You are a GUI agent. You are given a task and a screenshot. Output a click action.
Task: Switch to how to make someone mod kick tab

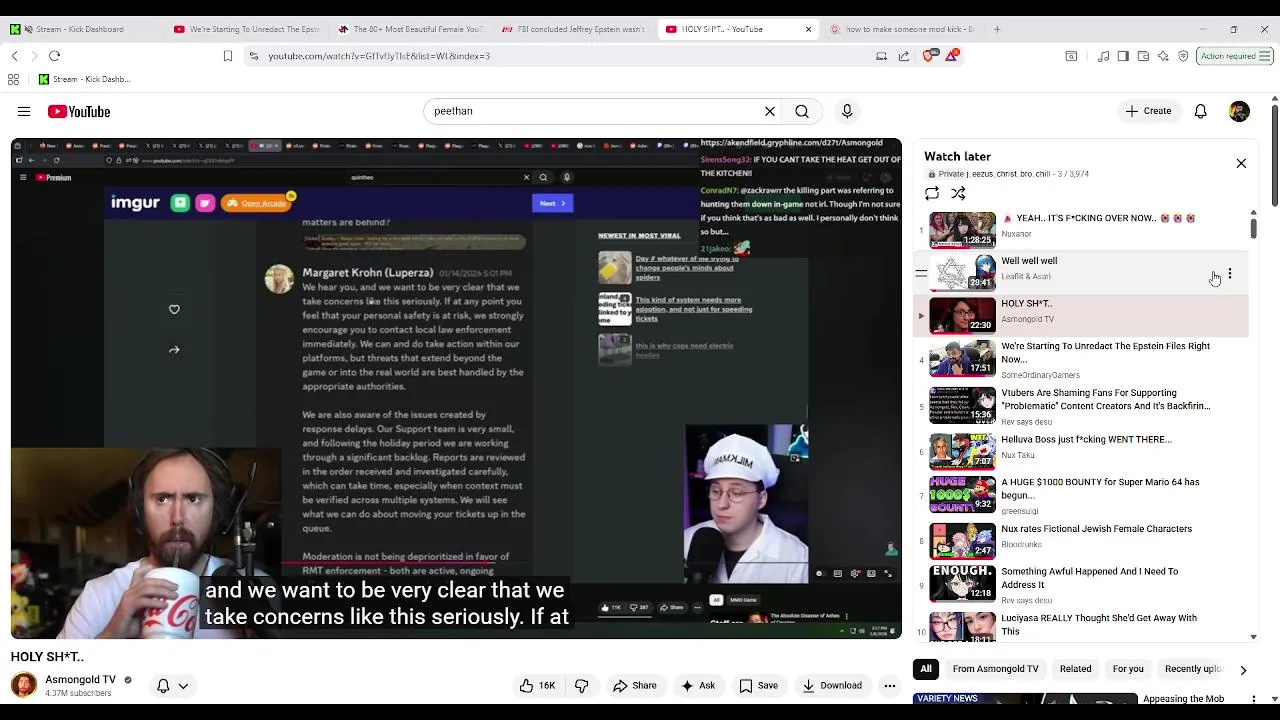pos(903,29)
